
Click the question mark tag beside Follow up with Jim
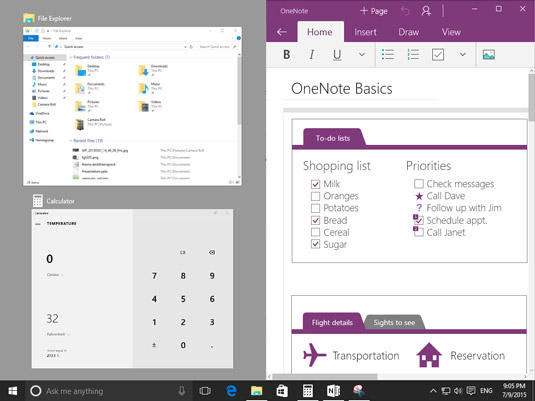(419, 208)
